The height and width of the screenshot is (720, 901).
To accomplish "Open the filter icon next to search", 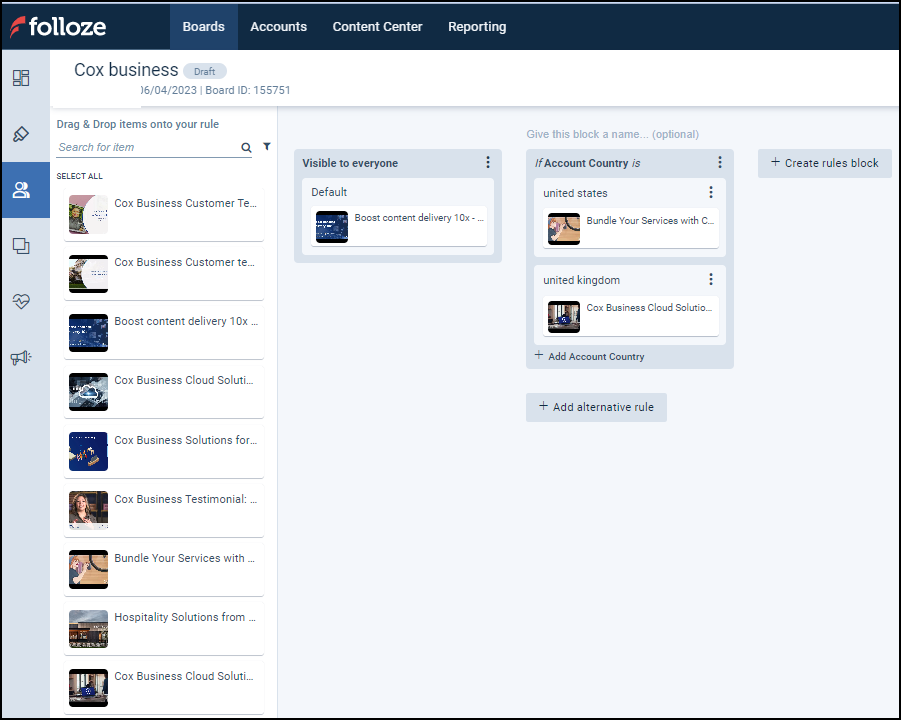I will [x=266, y=146].
